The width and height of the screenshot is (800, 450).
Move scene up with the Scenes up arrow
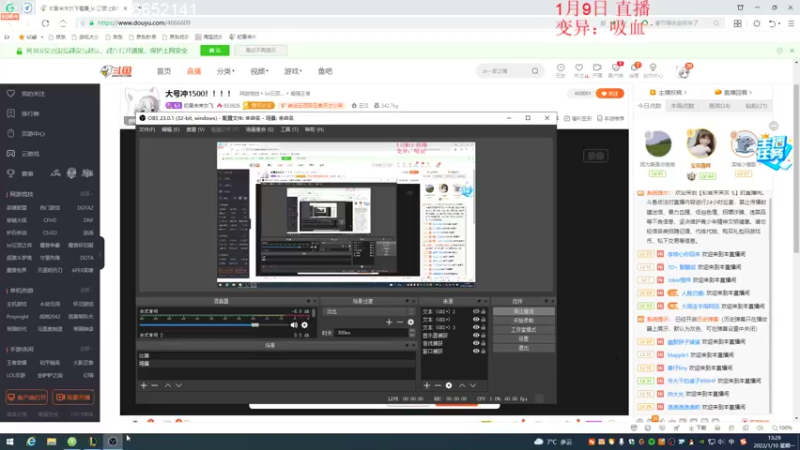pos(167,385)
